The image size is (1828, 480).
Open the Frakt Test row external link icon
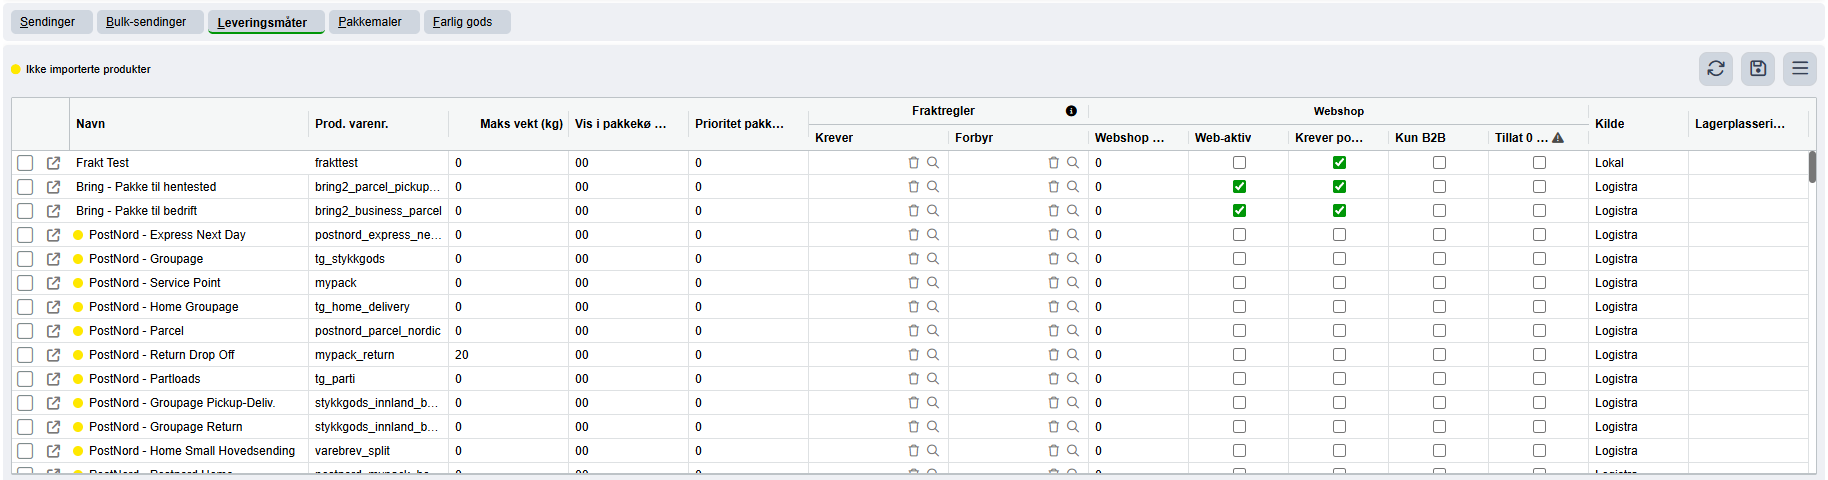[x=54, y=163]
